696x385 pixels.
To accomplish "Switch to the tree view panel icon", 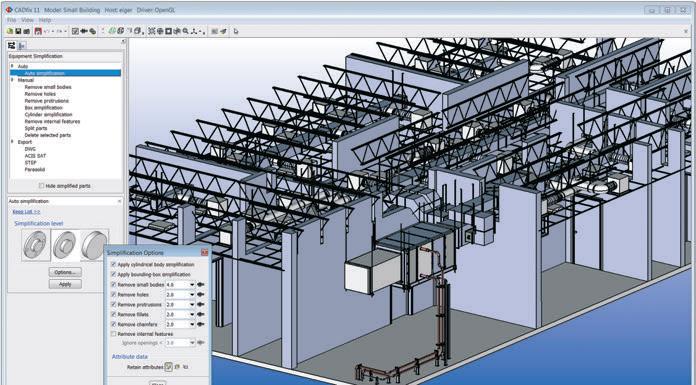I will (12, 45).
